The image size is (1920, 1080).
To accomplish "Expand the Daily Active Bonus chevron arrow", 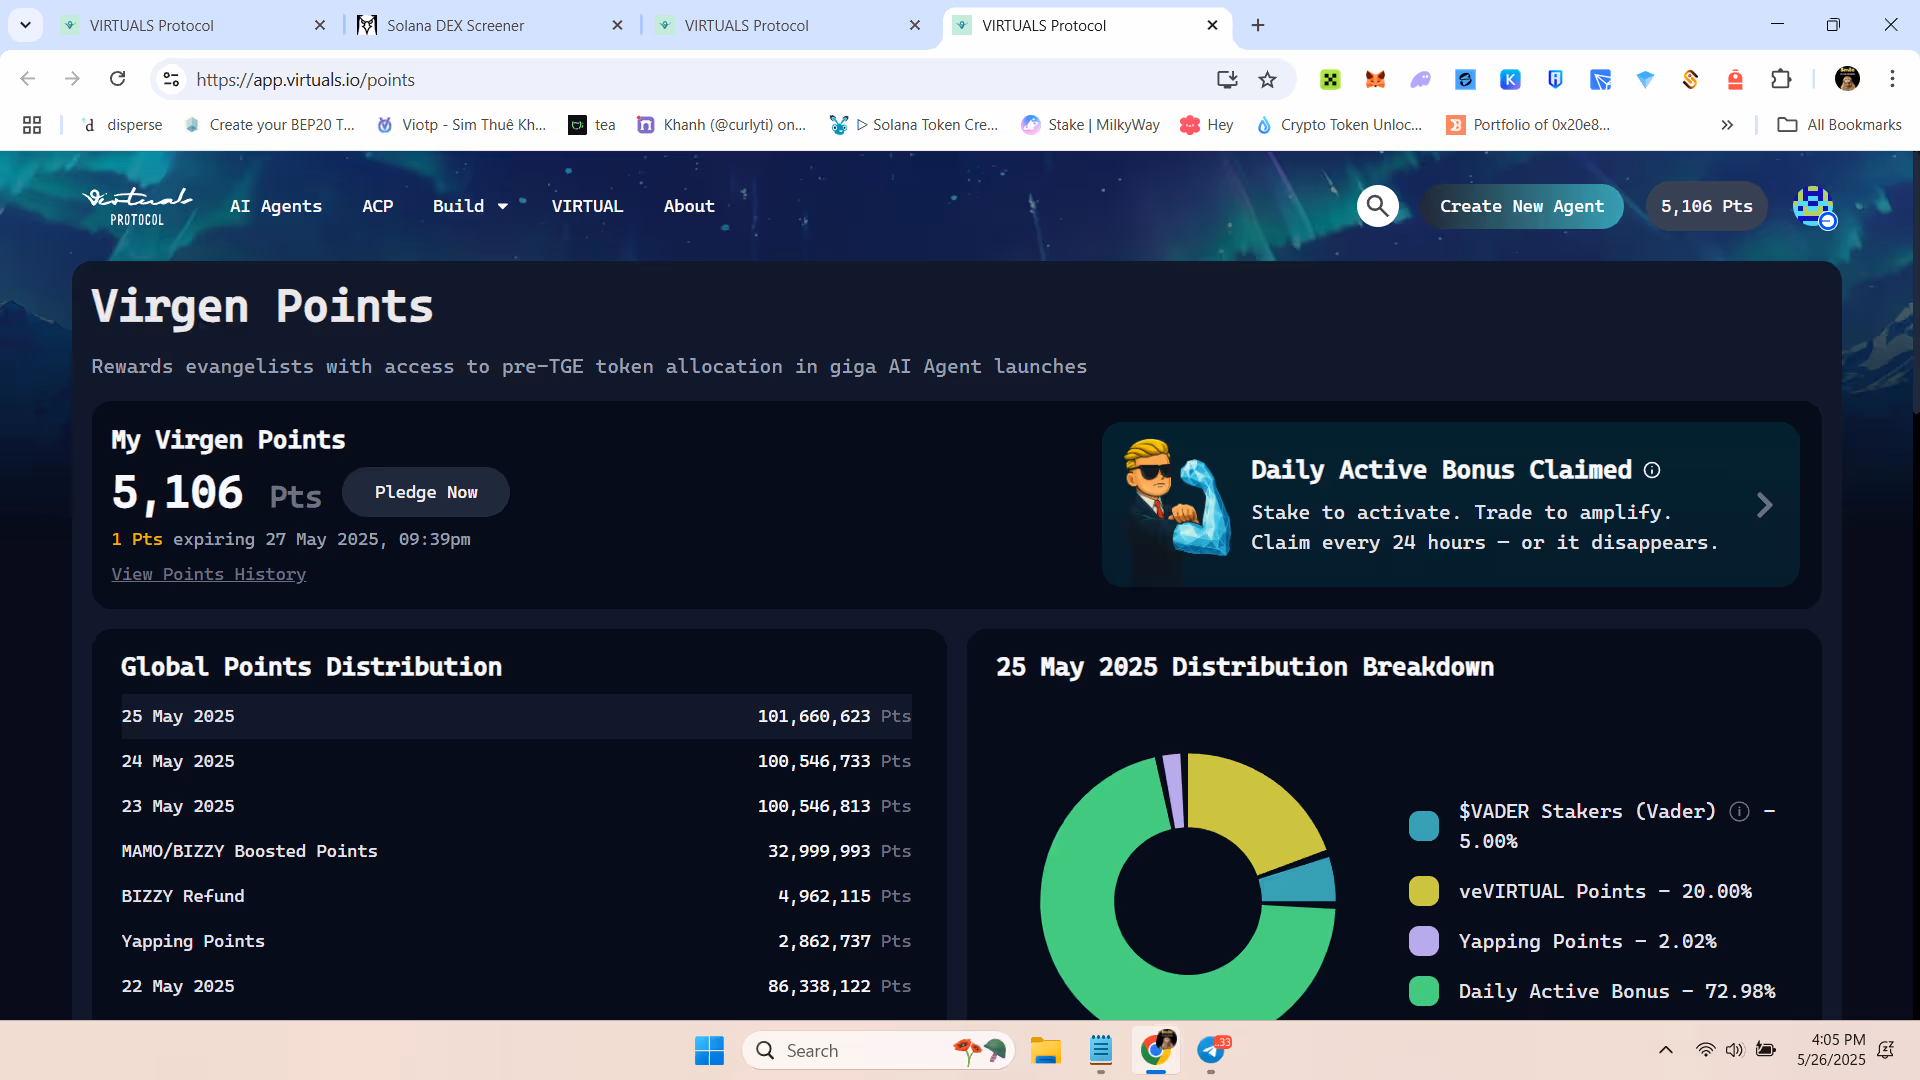I will (1764, 505).
